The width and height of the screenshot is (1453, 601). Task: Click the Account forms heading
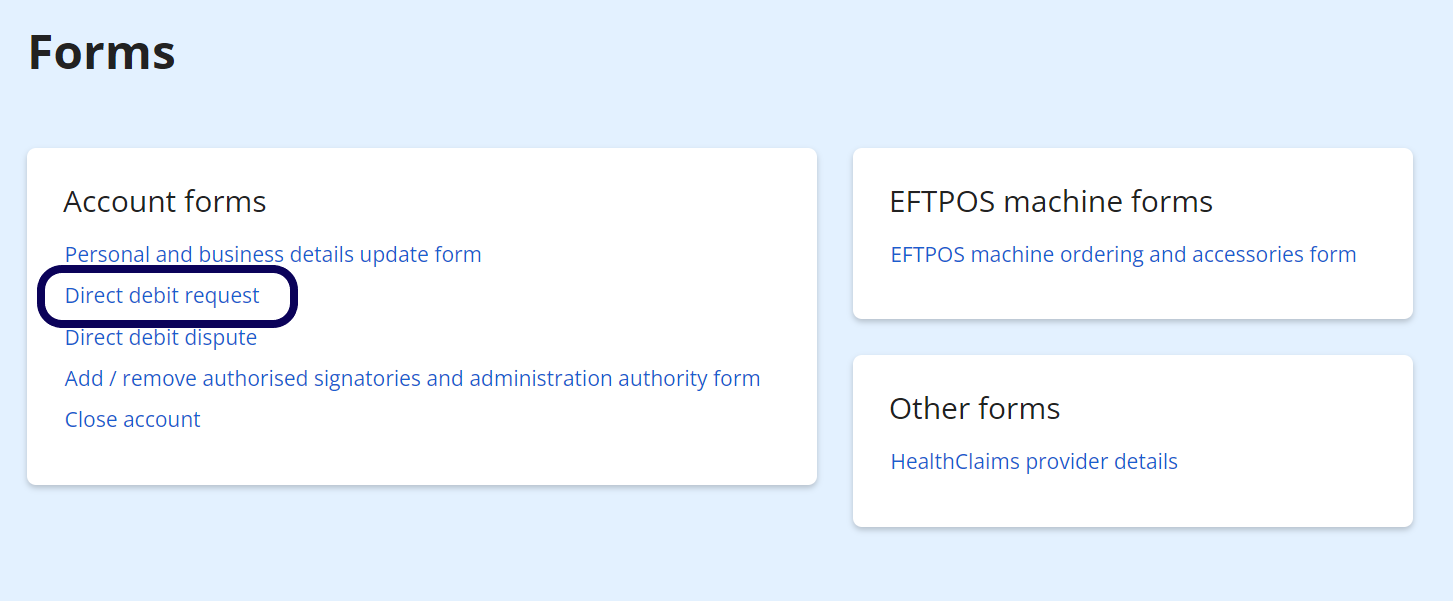[x=165, y=202]
